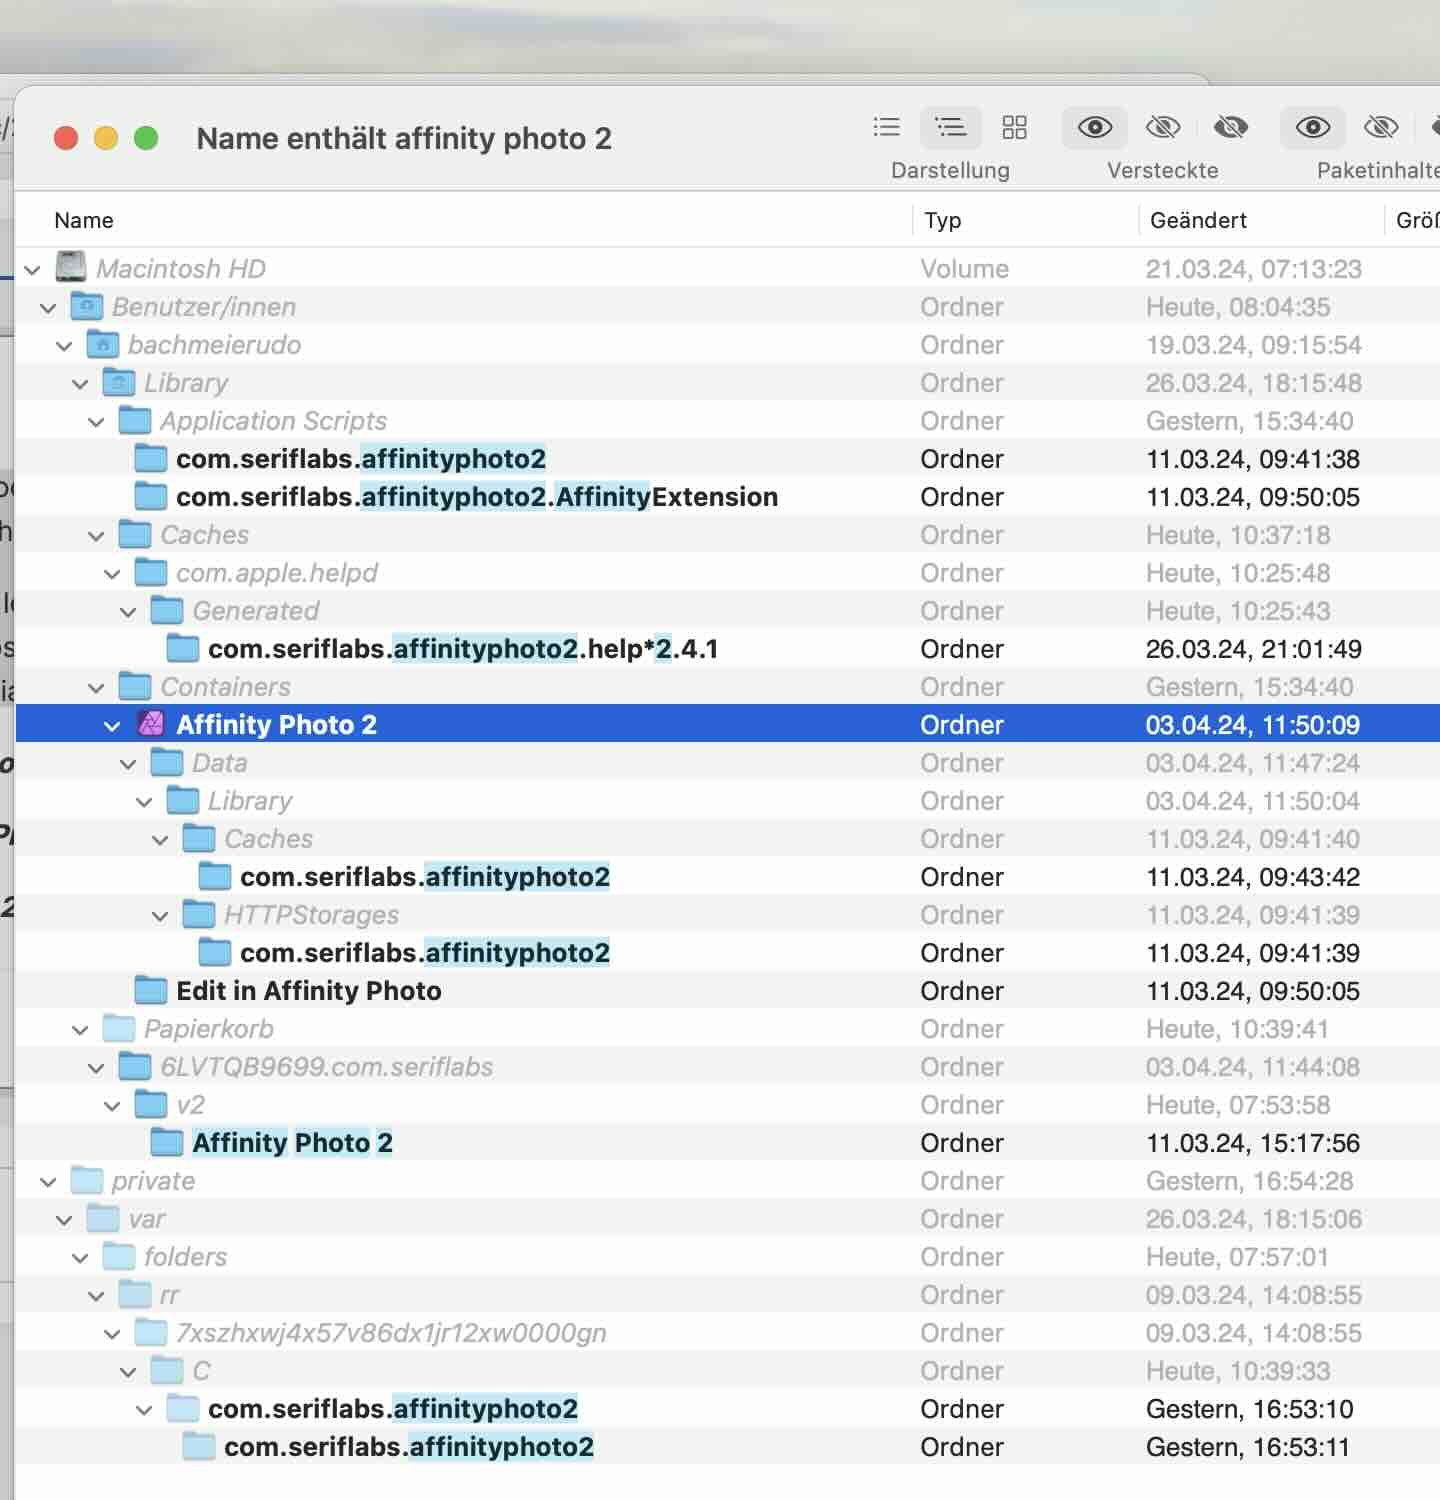Image resolution: width=1440 pixels, height=1500 pixels.
Task: Click the Generated folder icon
Action: [167, 610]
